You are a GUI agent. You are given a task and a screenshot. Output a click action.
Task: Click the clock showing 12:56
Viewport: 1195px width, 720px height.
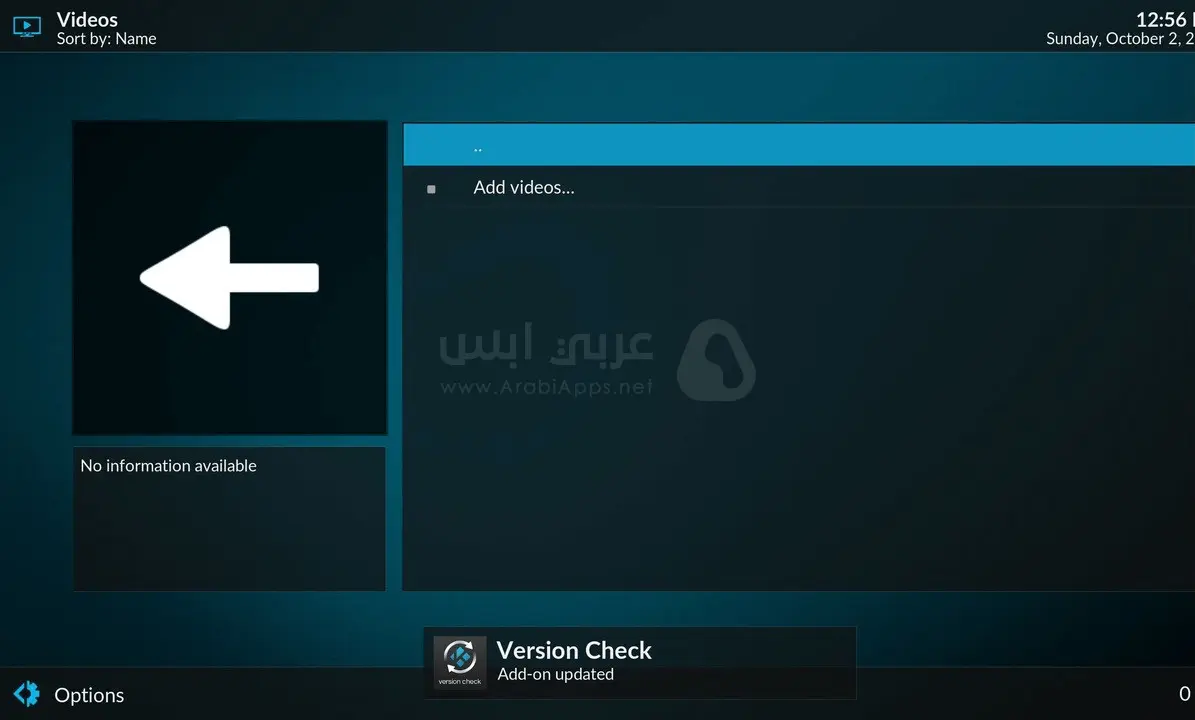tap(1163, 19)
